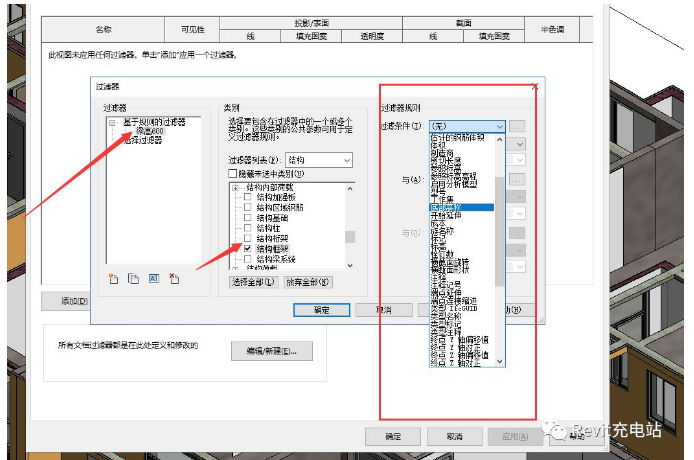Click the 编辑/新建(E)... button
This screenshot has width=694, height=460.
(272, 351)
